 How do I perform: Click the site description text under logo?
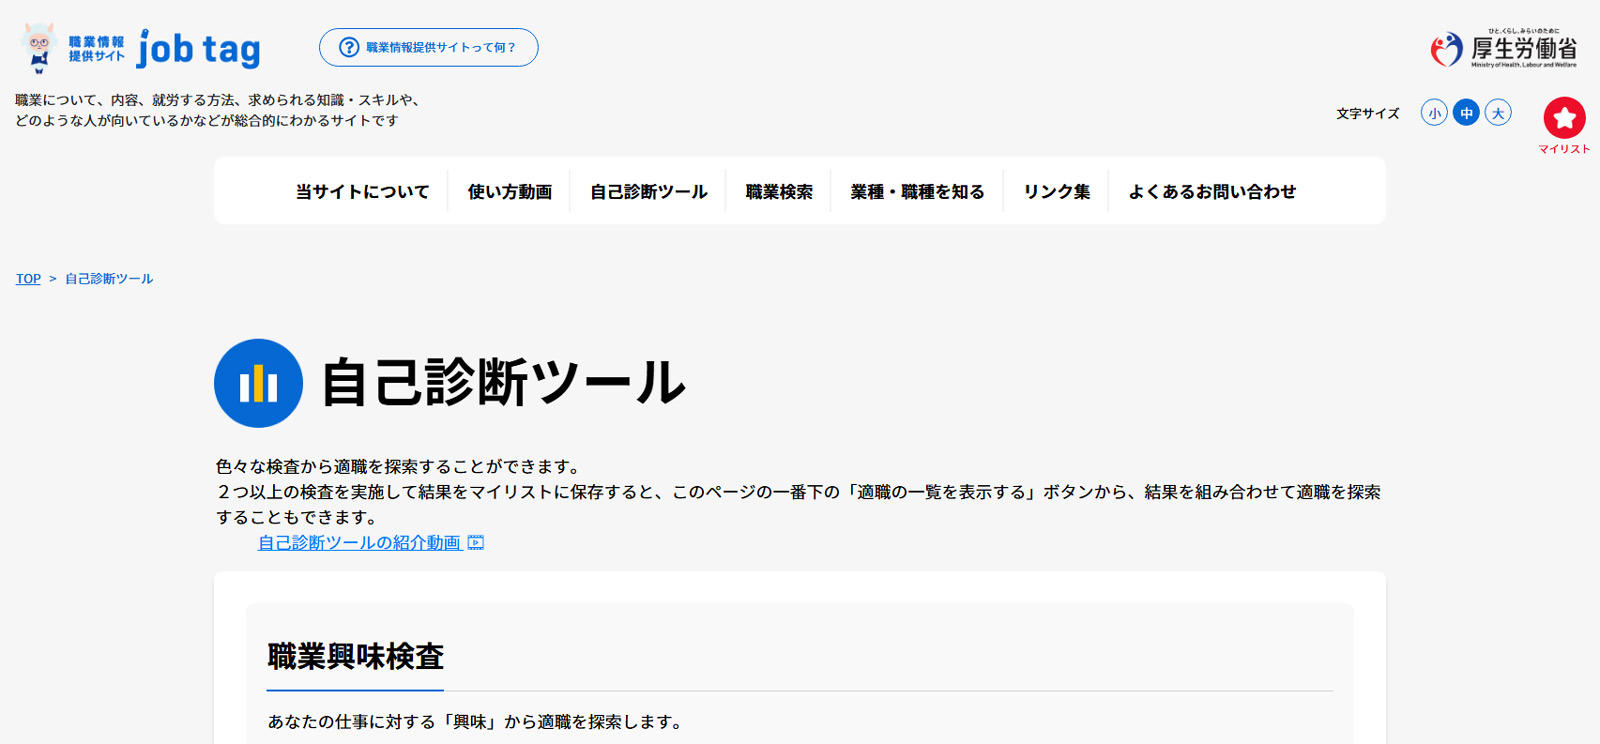(218, 110)
